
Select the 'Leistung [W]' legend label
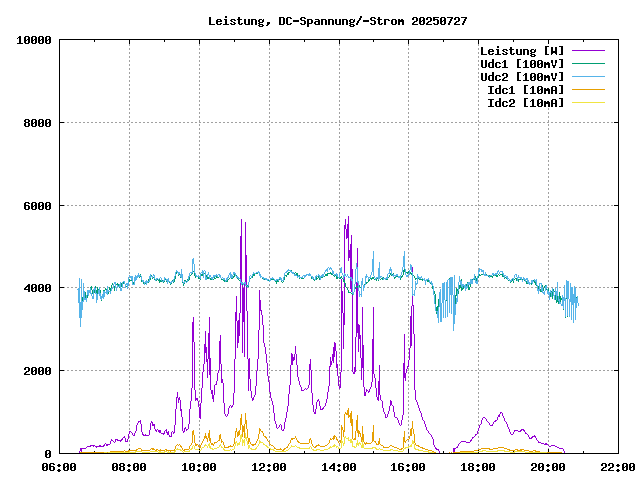[521, 51]
